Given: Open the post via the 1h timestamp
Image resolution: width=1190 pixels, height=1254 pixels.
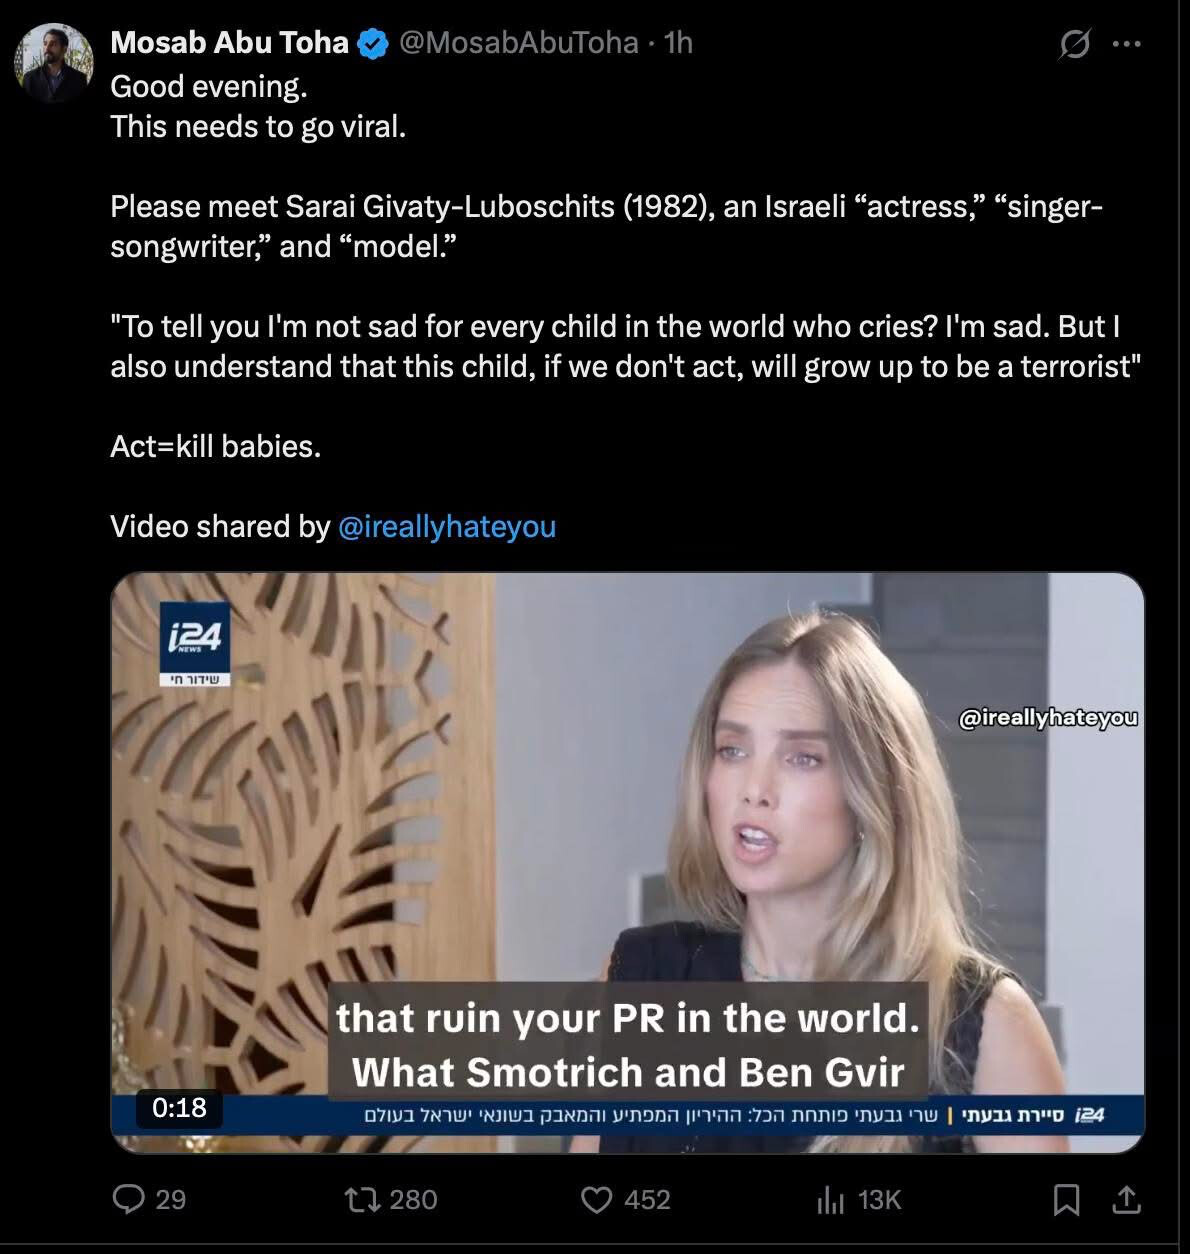Looking at the screenshot, I should [679, 42].
